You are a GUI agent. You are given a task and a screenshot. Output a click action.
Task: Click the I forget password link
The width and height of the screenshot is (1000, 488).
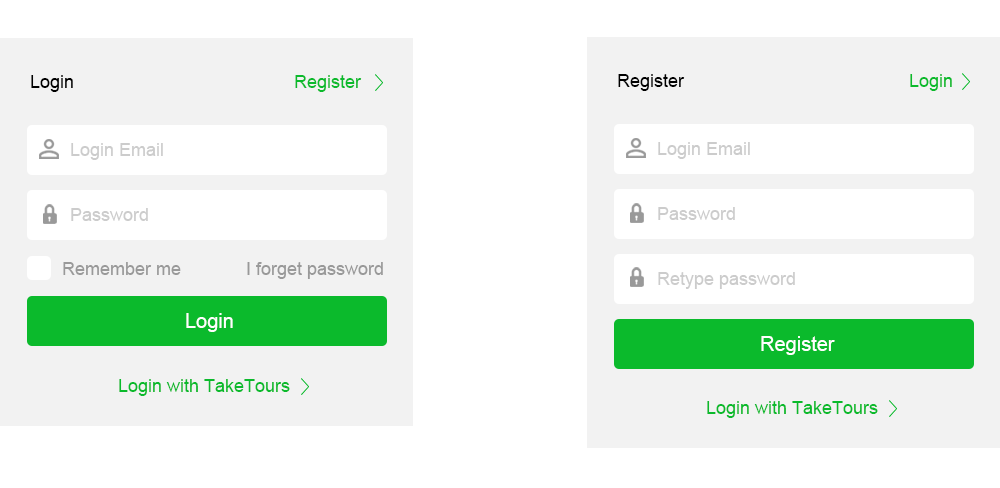click(x=315, y=269)
